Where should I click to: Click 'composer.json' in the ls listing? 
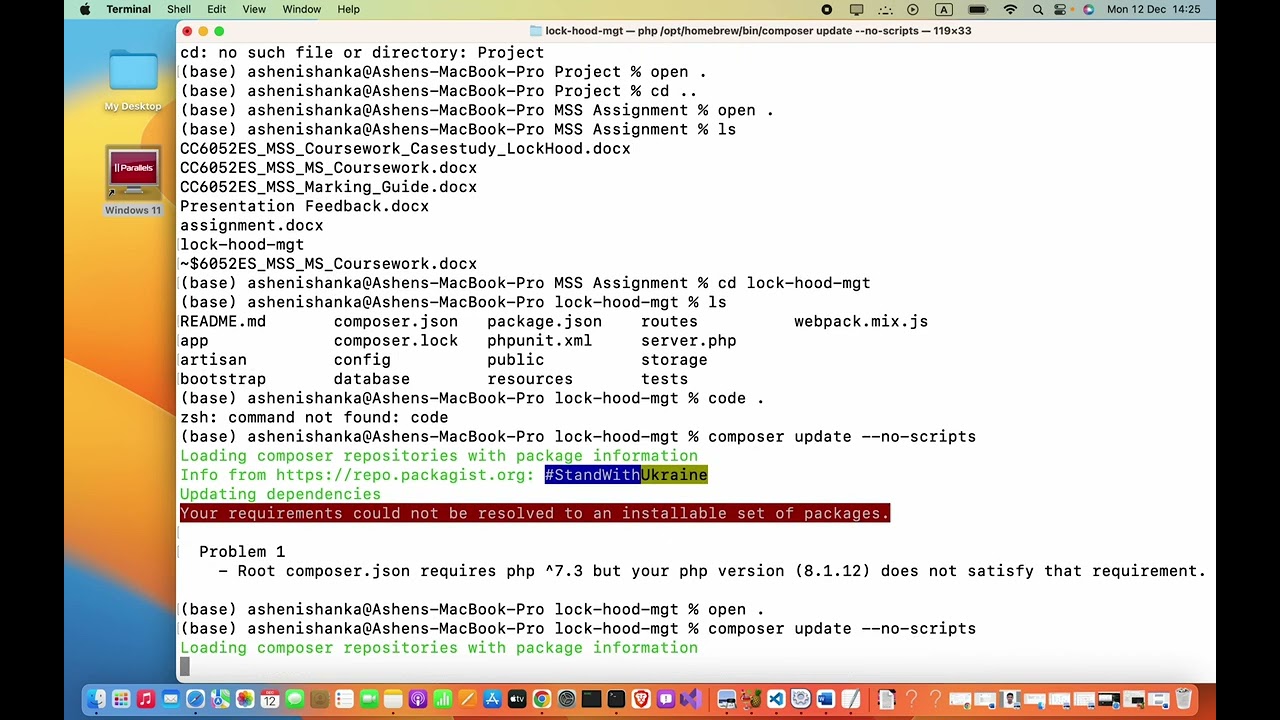click(396, 322)
